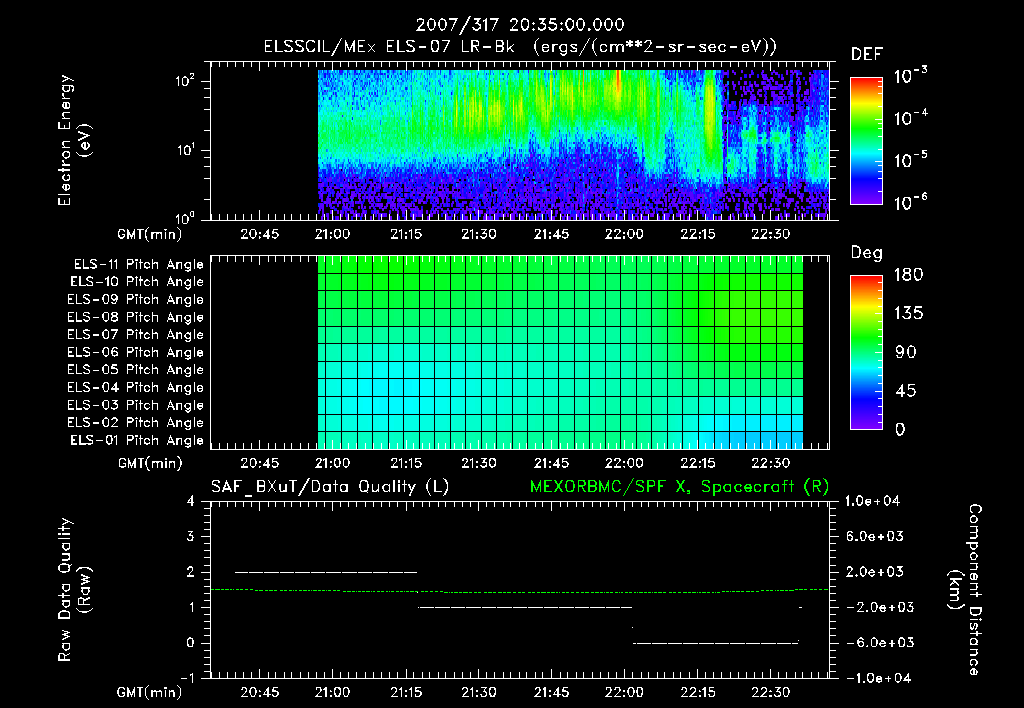Select the ELS-09 Pitch Angle row label
1024x708 pixels.
tap(135, 300)
